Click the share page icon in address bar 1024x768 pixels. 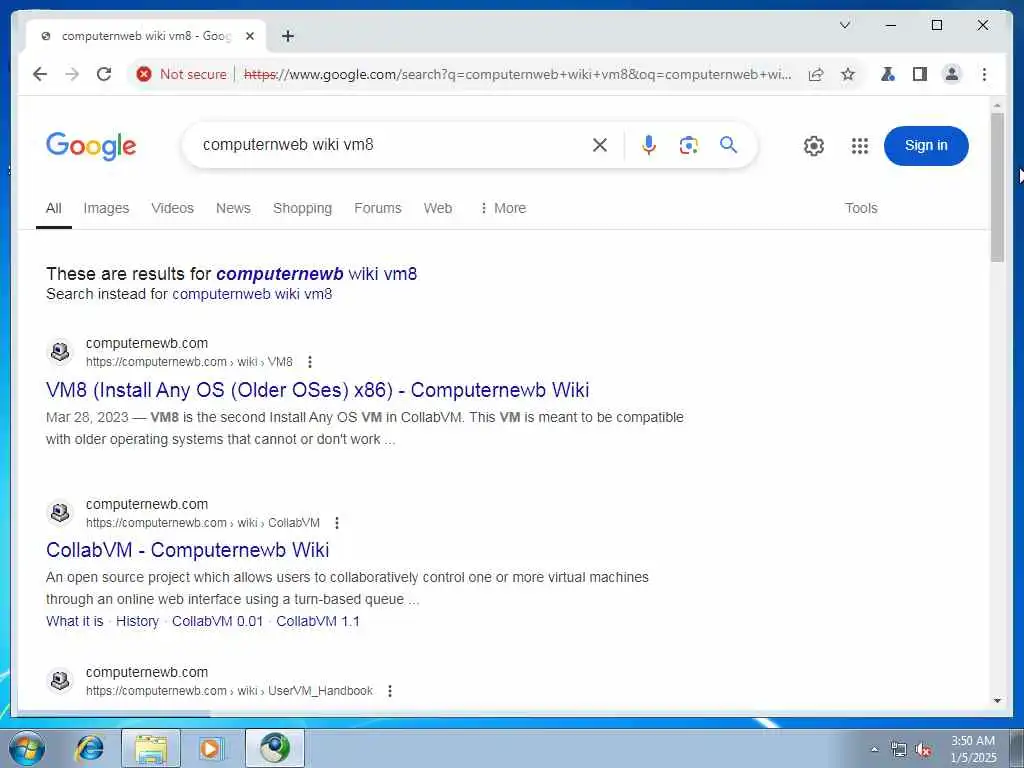click(x=816, y=74)
